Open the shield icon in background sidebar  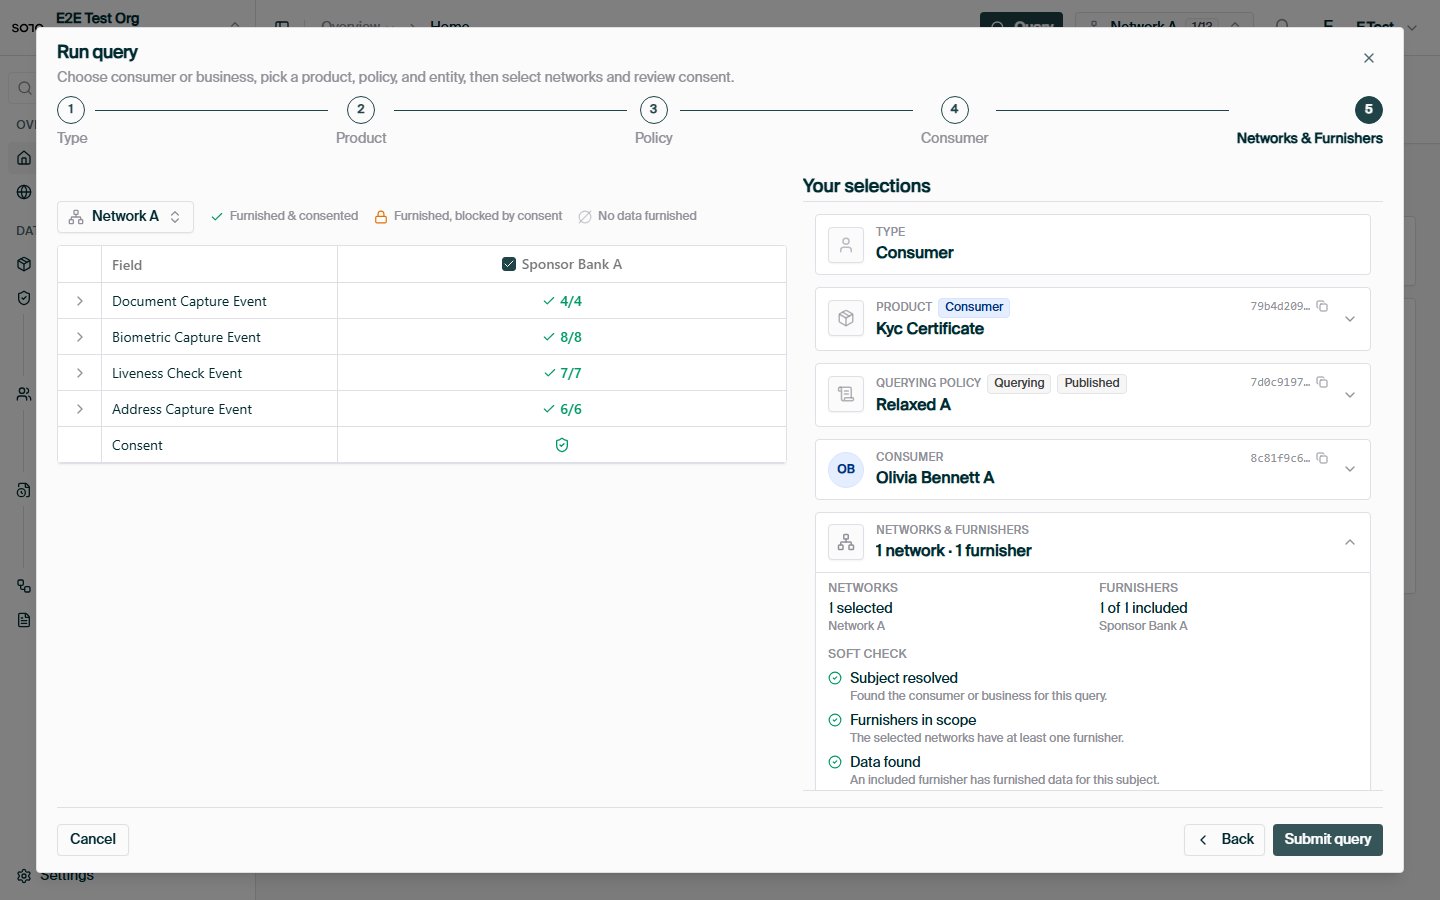24,298
